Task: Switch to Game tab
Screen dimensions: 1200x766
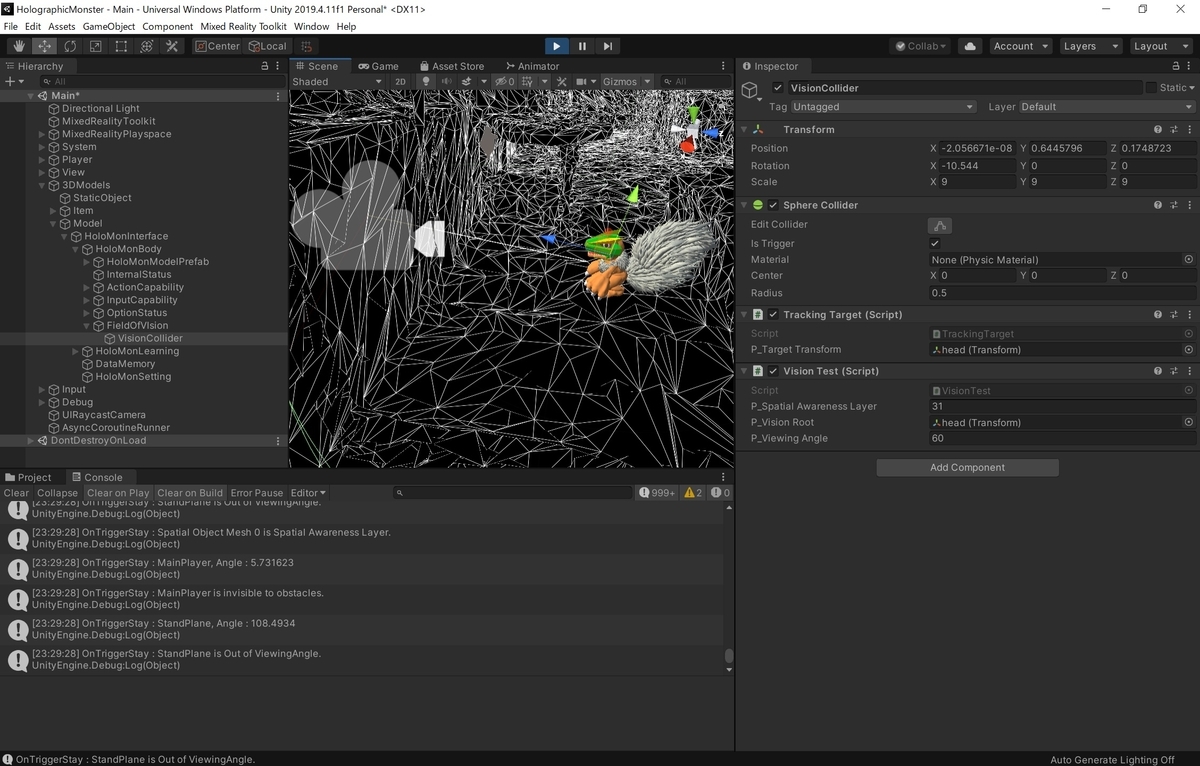Action: coord(377,66)
